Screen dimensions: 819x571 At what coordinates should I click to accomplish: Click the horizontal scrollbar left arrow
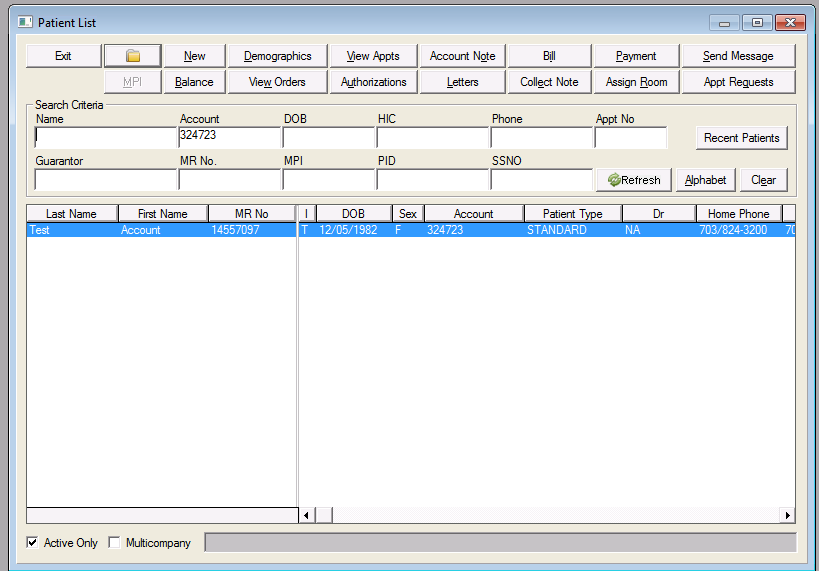click(x=307, y=515)
